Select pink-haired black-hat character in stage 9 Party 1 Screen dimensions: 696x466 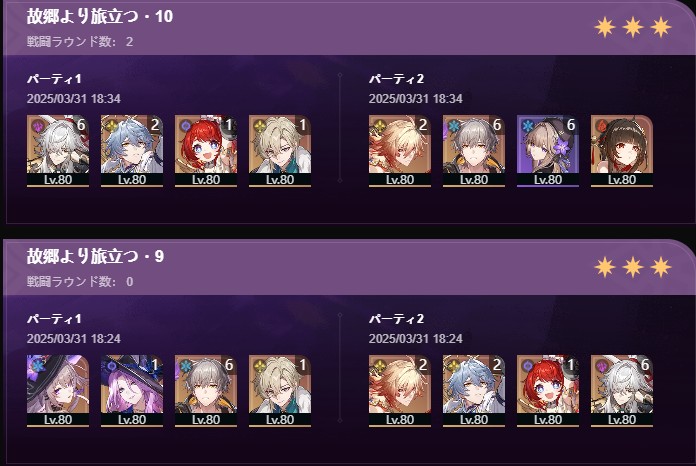(x=132, y=391)
